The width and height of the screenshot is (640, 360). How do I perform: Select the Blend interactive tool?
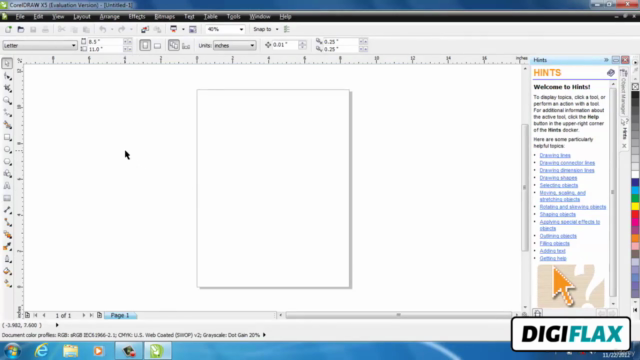point(7,235)
